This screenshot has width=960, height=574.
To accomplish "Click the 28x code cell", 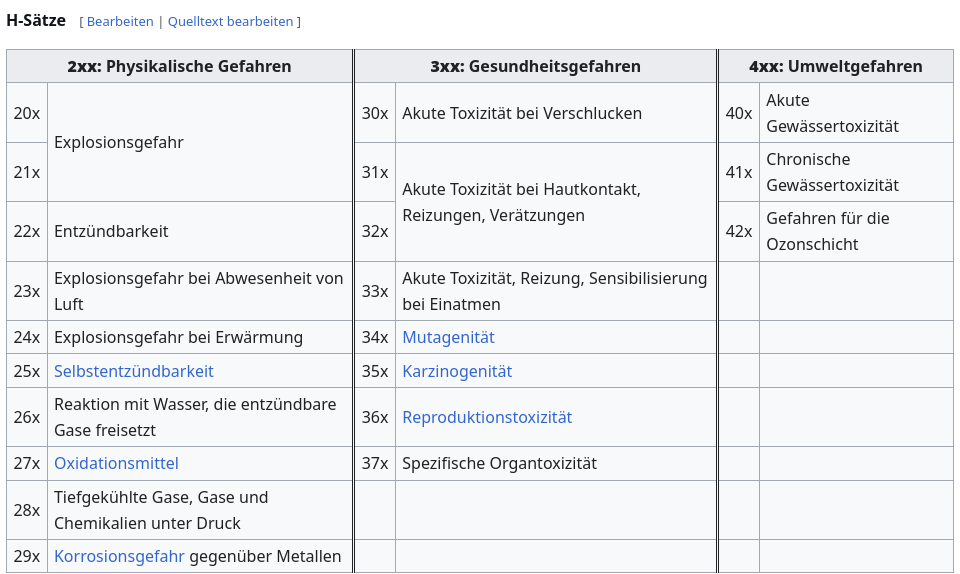I will 27,510.
